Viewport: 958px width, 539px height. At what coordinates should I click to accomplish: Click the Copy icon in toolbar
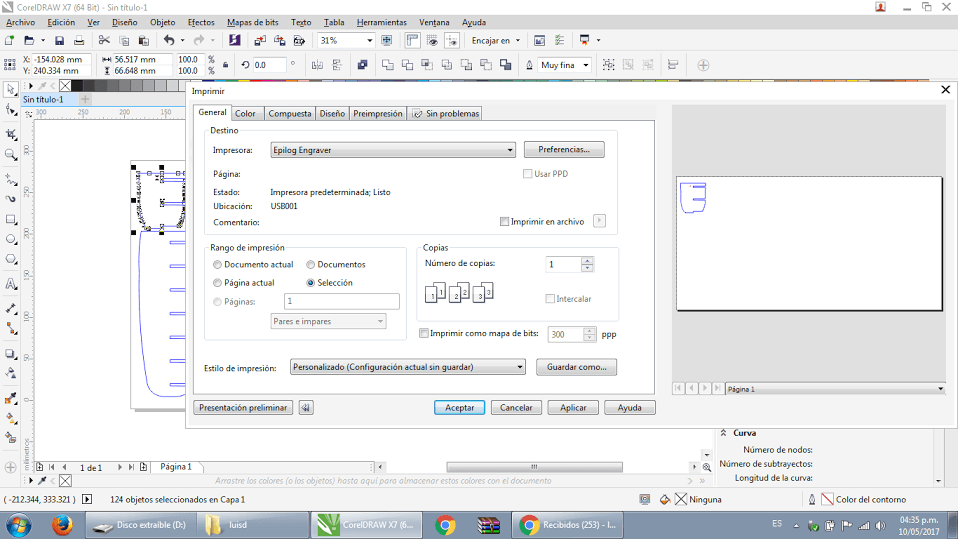pyautogui.click(x=124, y=40)
